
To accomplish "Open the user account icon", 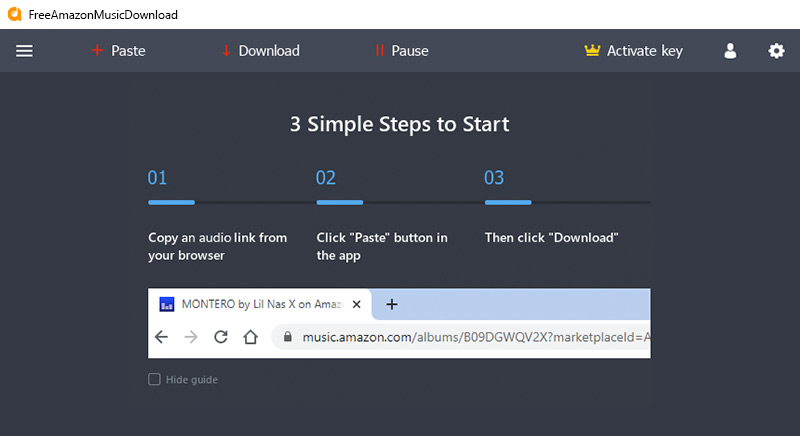I will pos(730,51).
